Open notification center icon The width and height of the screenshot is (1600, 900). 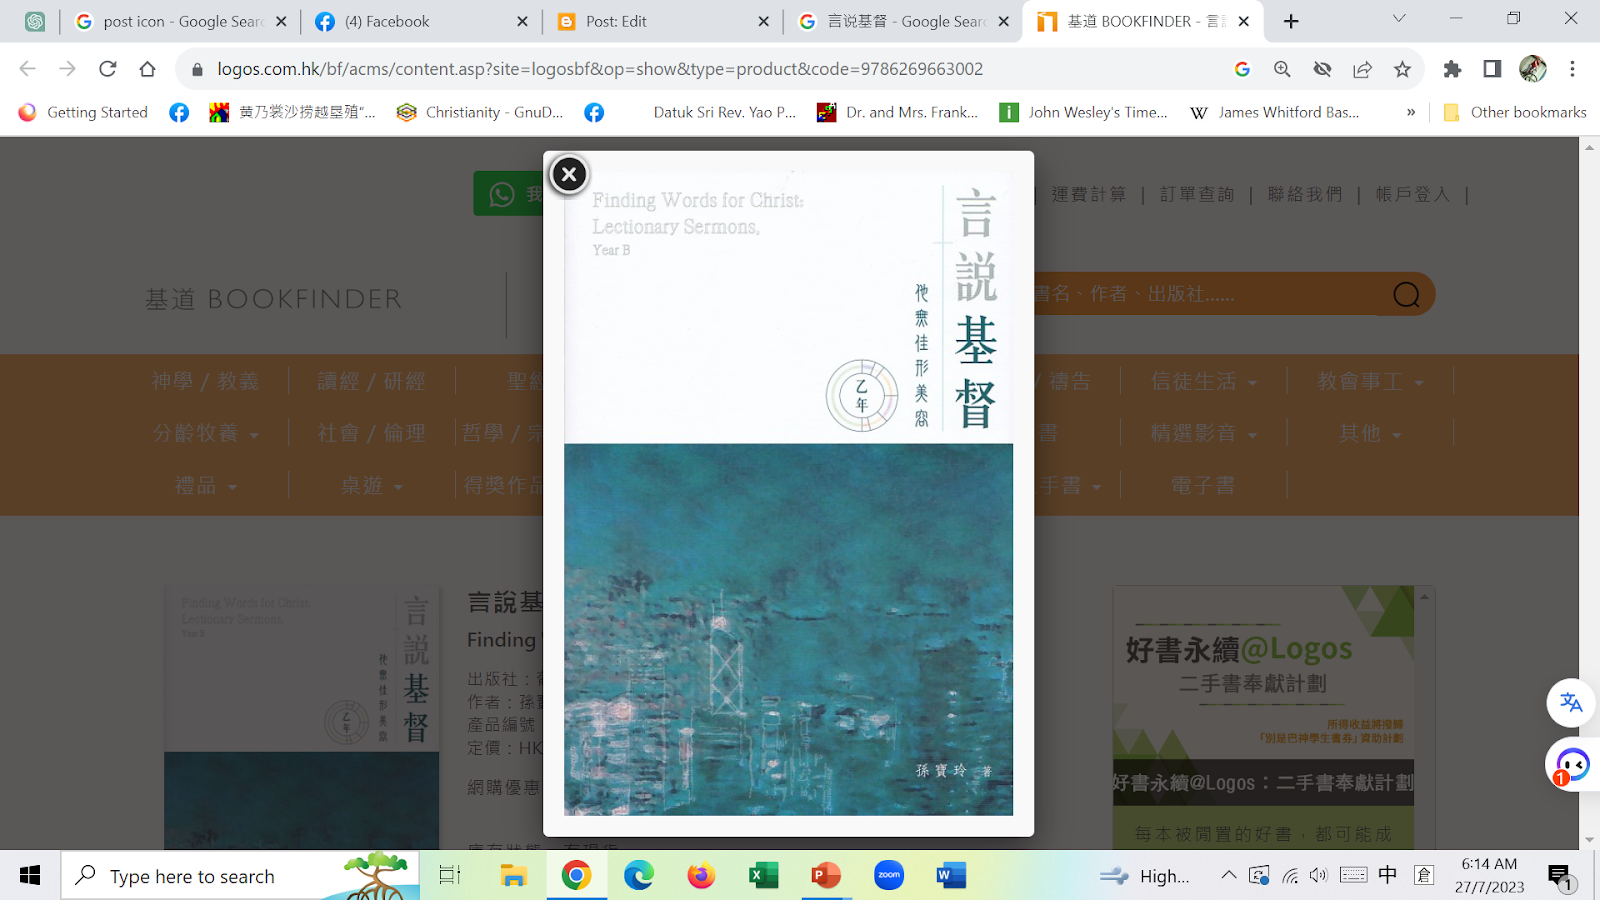click(1561, 878)
